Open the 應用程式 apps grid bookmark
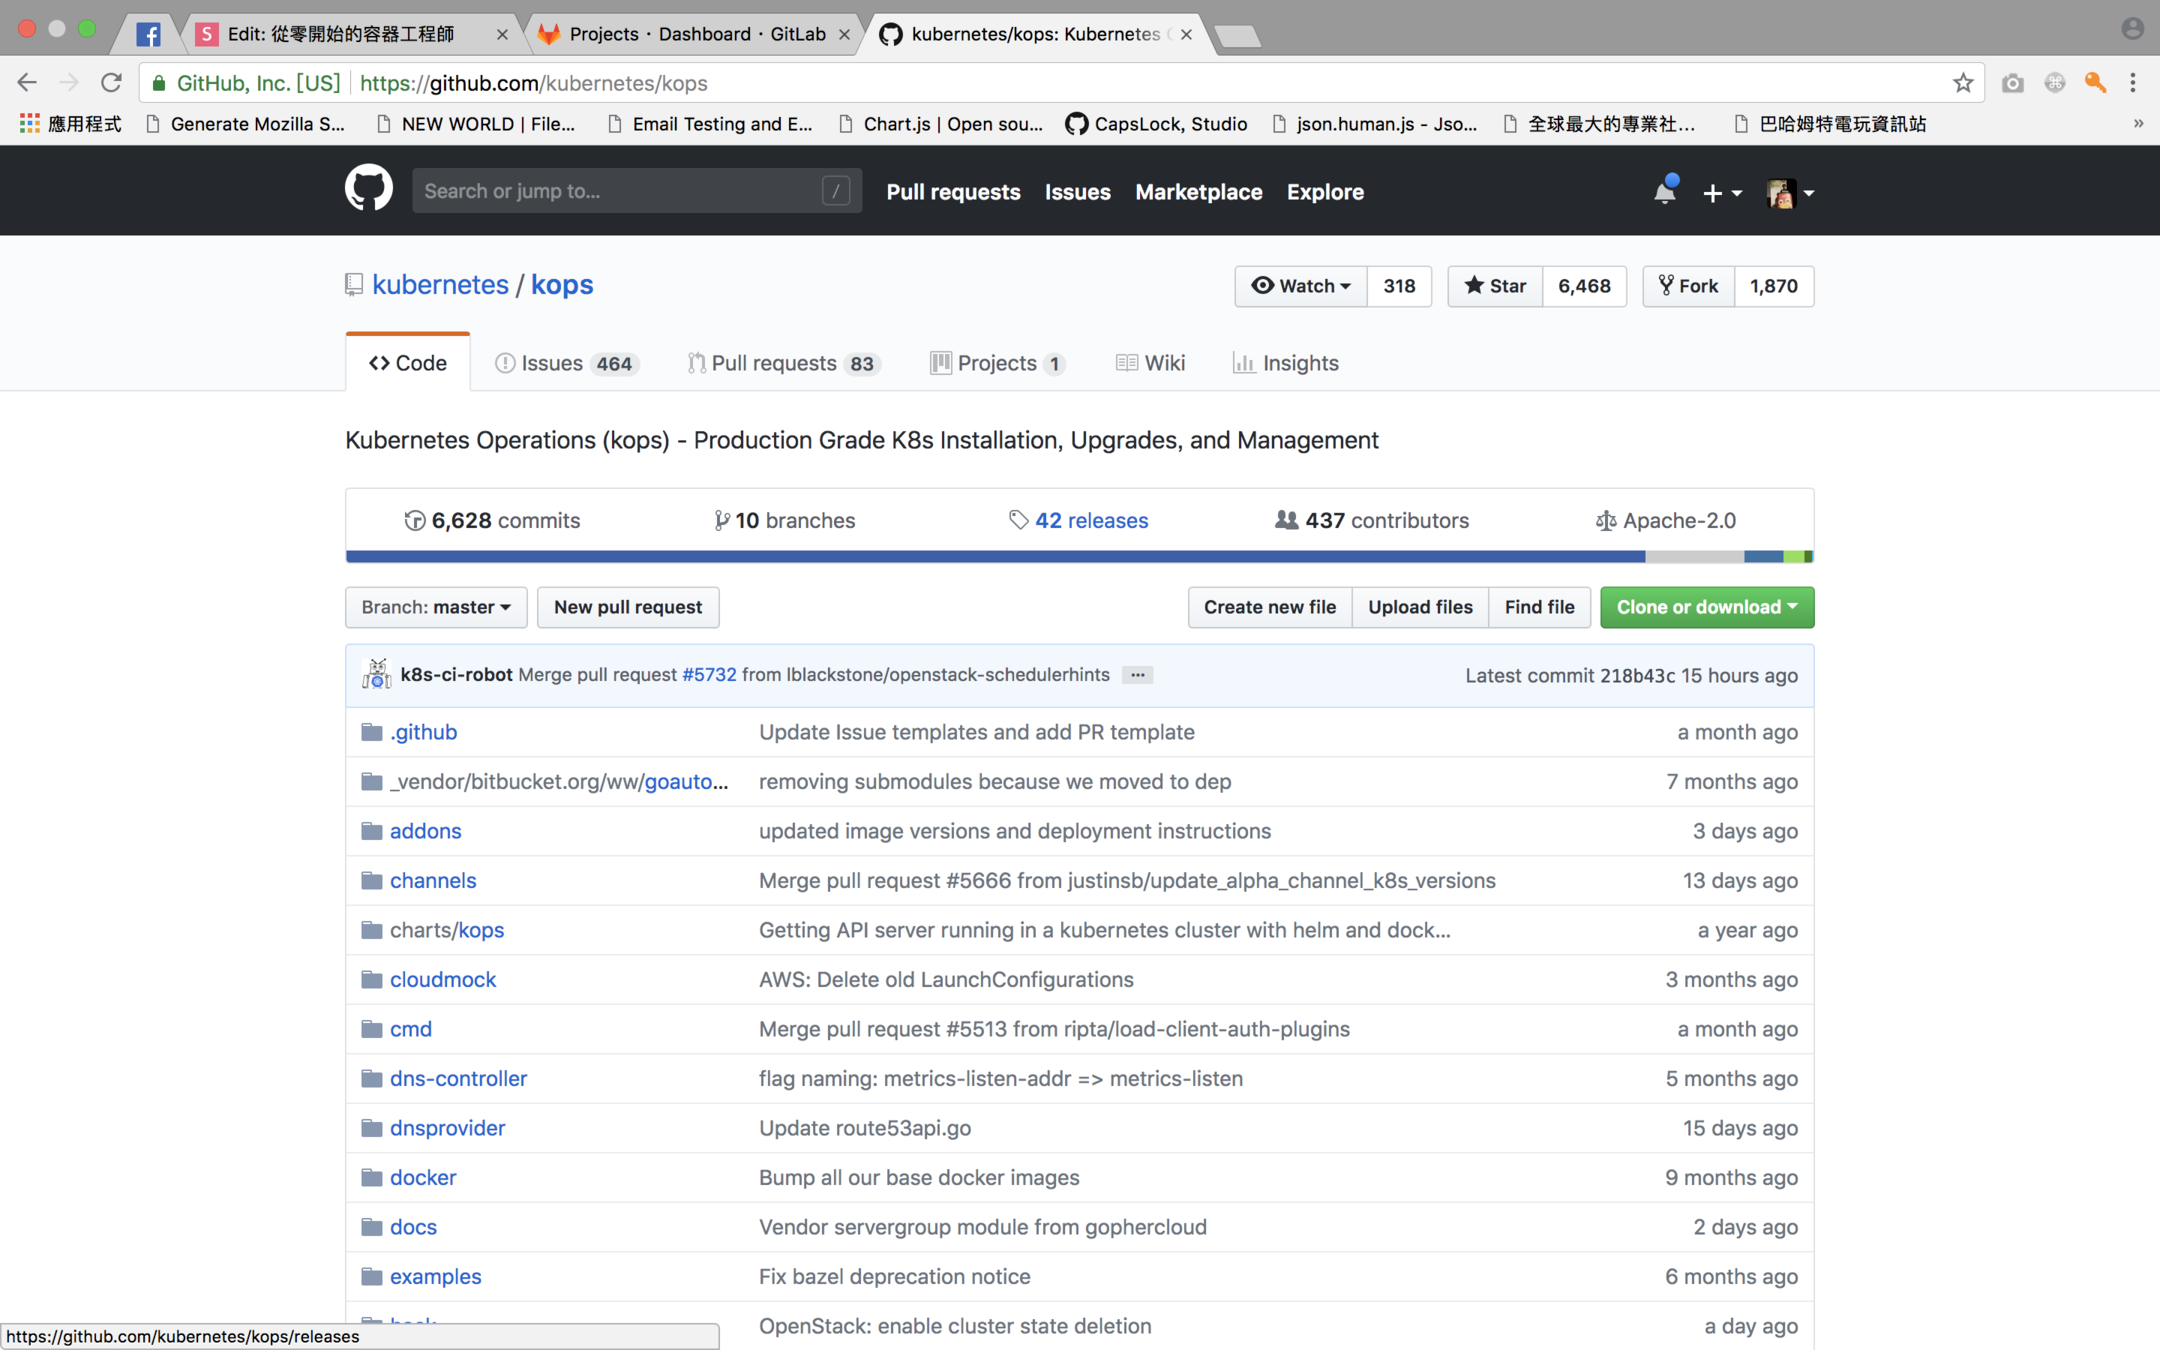 pyautogui.click(x=70, y=124)
